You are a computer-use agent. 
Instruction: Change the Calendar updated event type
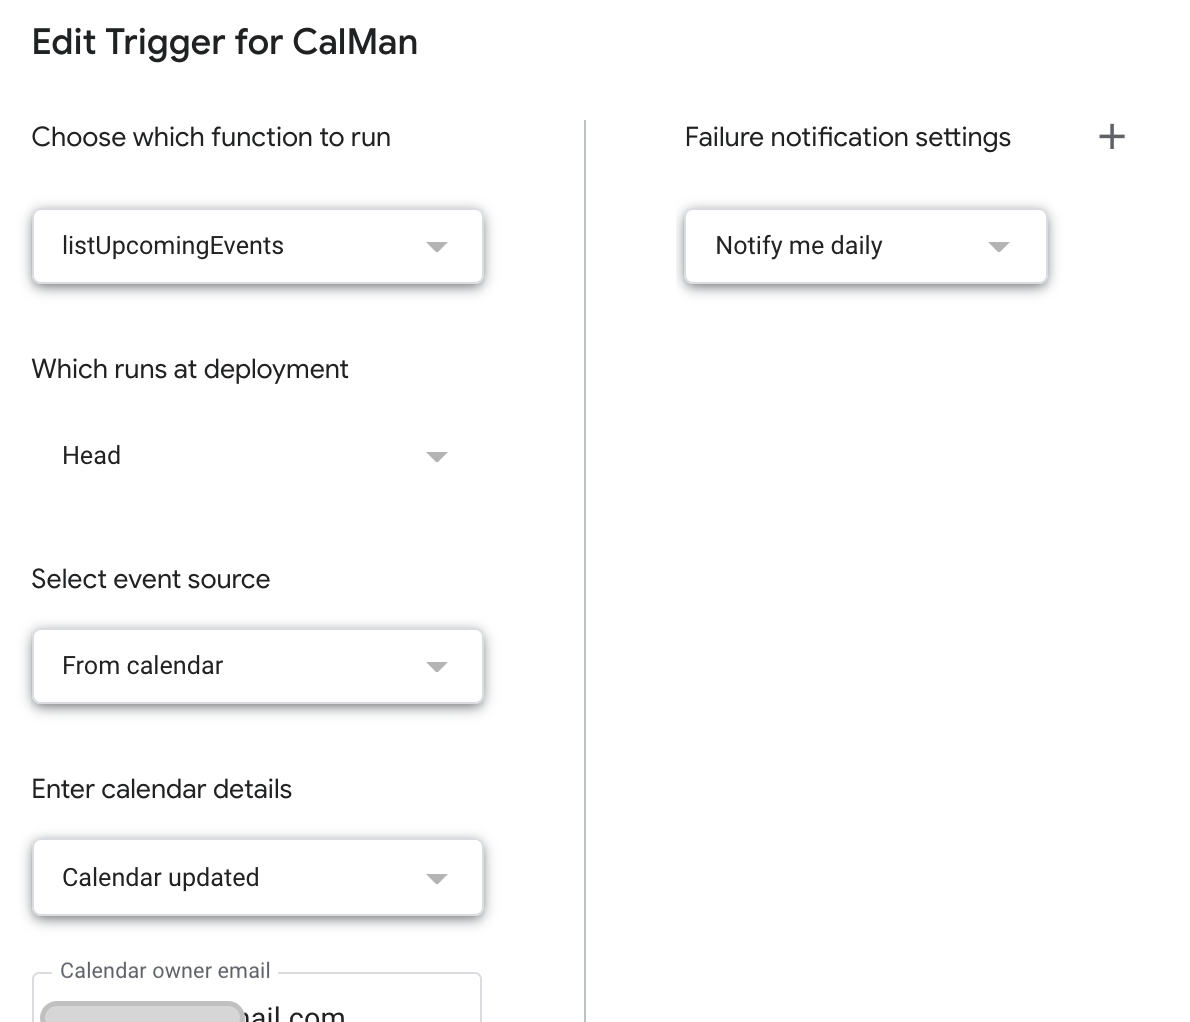point(257,878)
